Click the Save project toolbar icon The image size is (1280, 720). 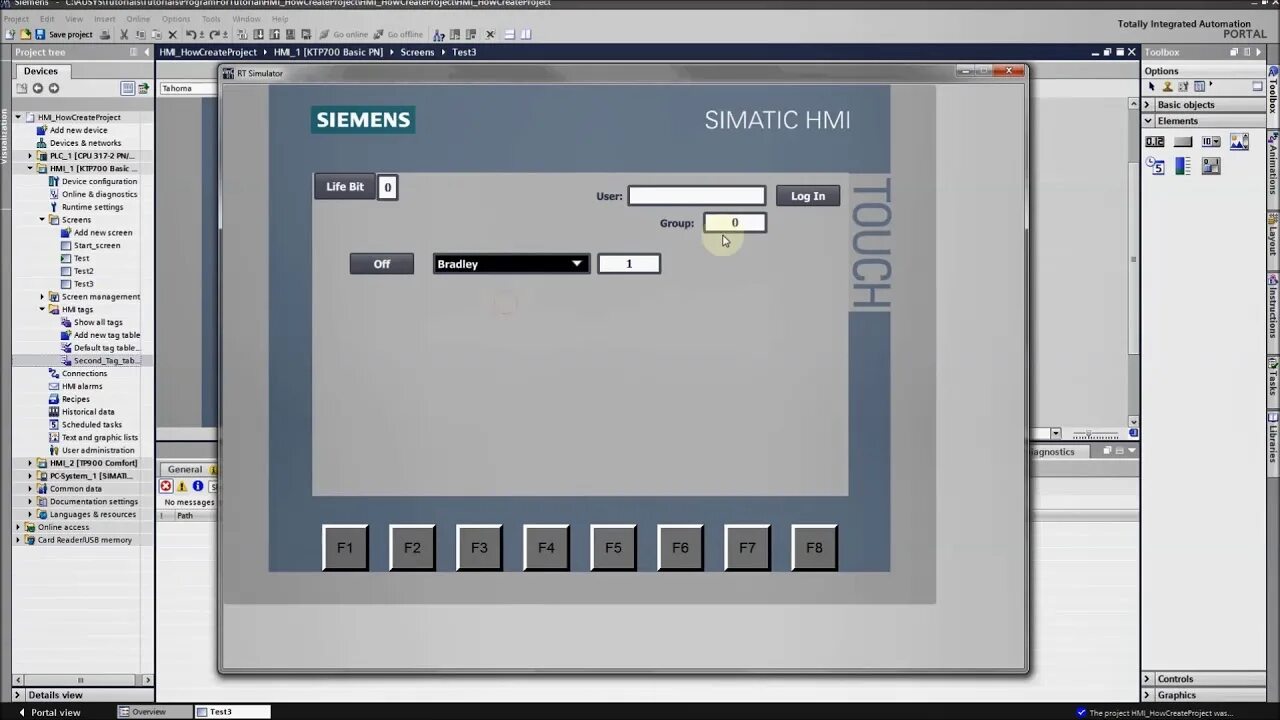click(40, 34)
